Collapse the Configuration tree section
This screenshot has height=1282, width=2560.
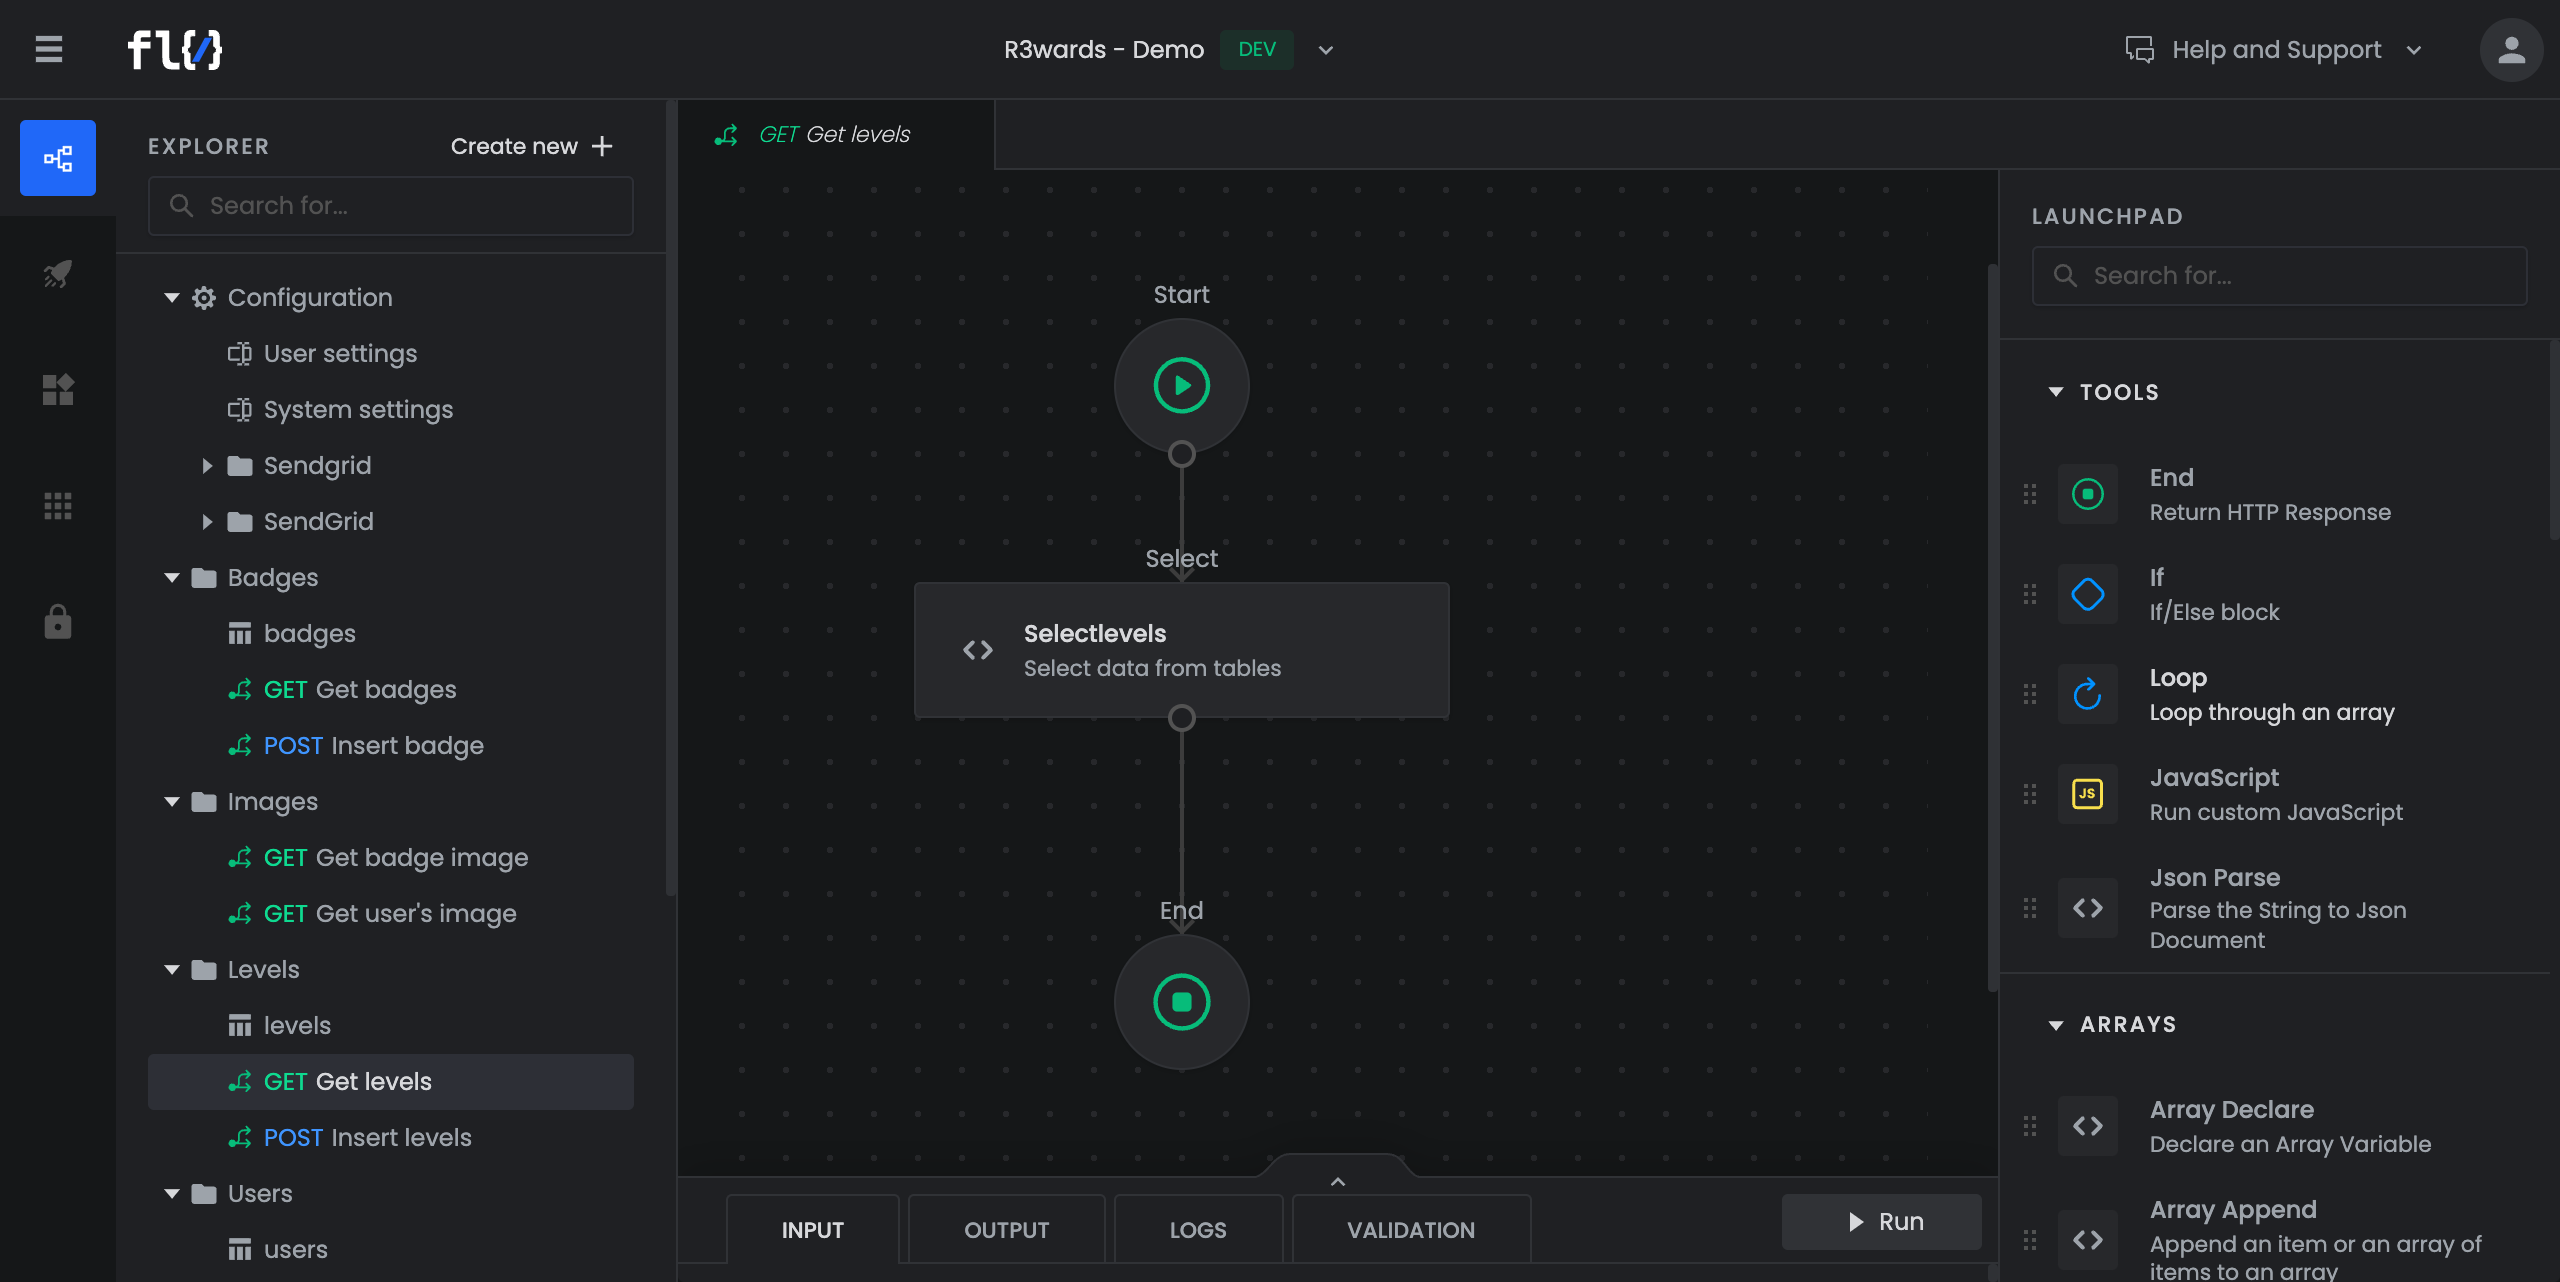172,298
